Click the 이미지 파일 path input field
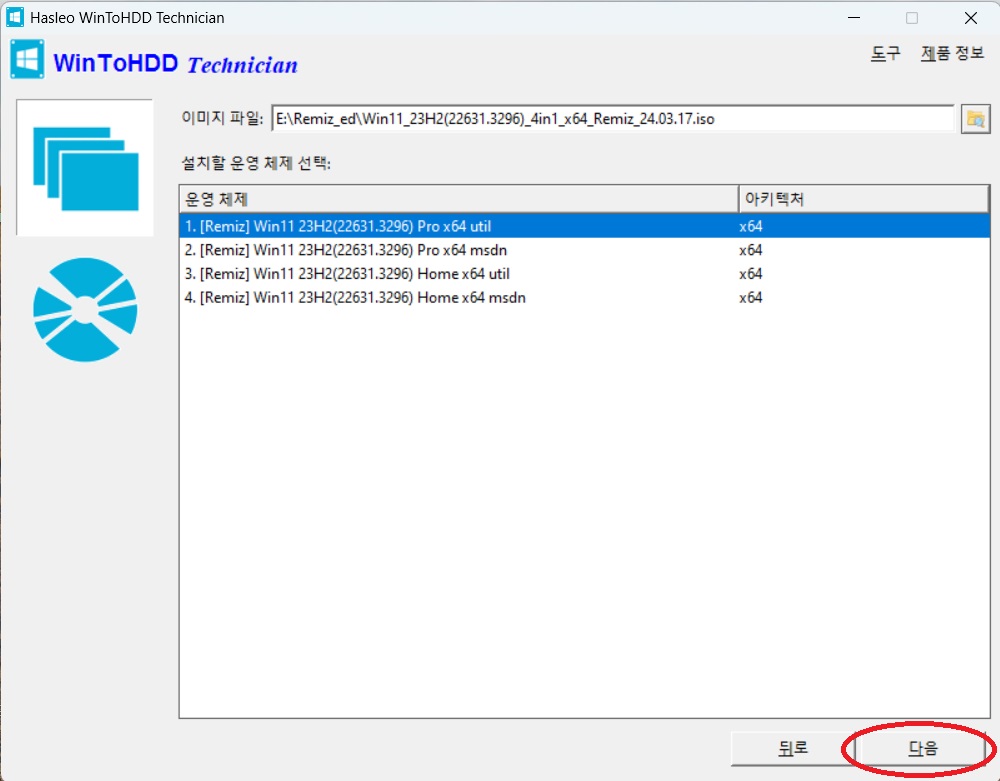Image resolution: width=1000 pixels, height=781 pixels. [x=612, y=119]
